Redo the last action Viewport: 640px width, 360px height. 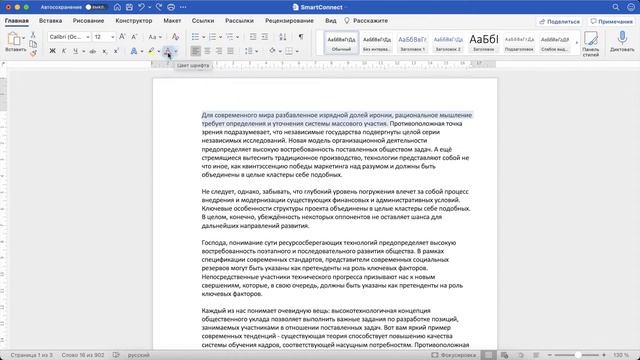(159, 7)
